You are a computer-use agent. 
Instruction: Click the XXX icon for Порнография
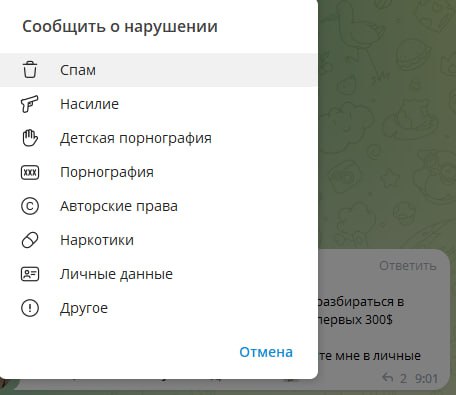pos(30,172)
